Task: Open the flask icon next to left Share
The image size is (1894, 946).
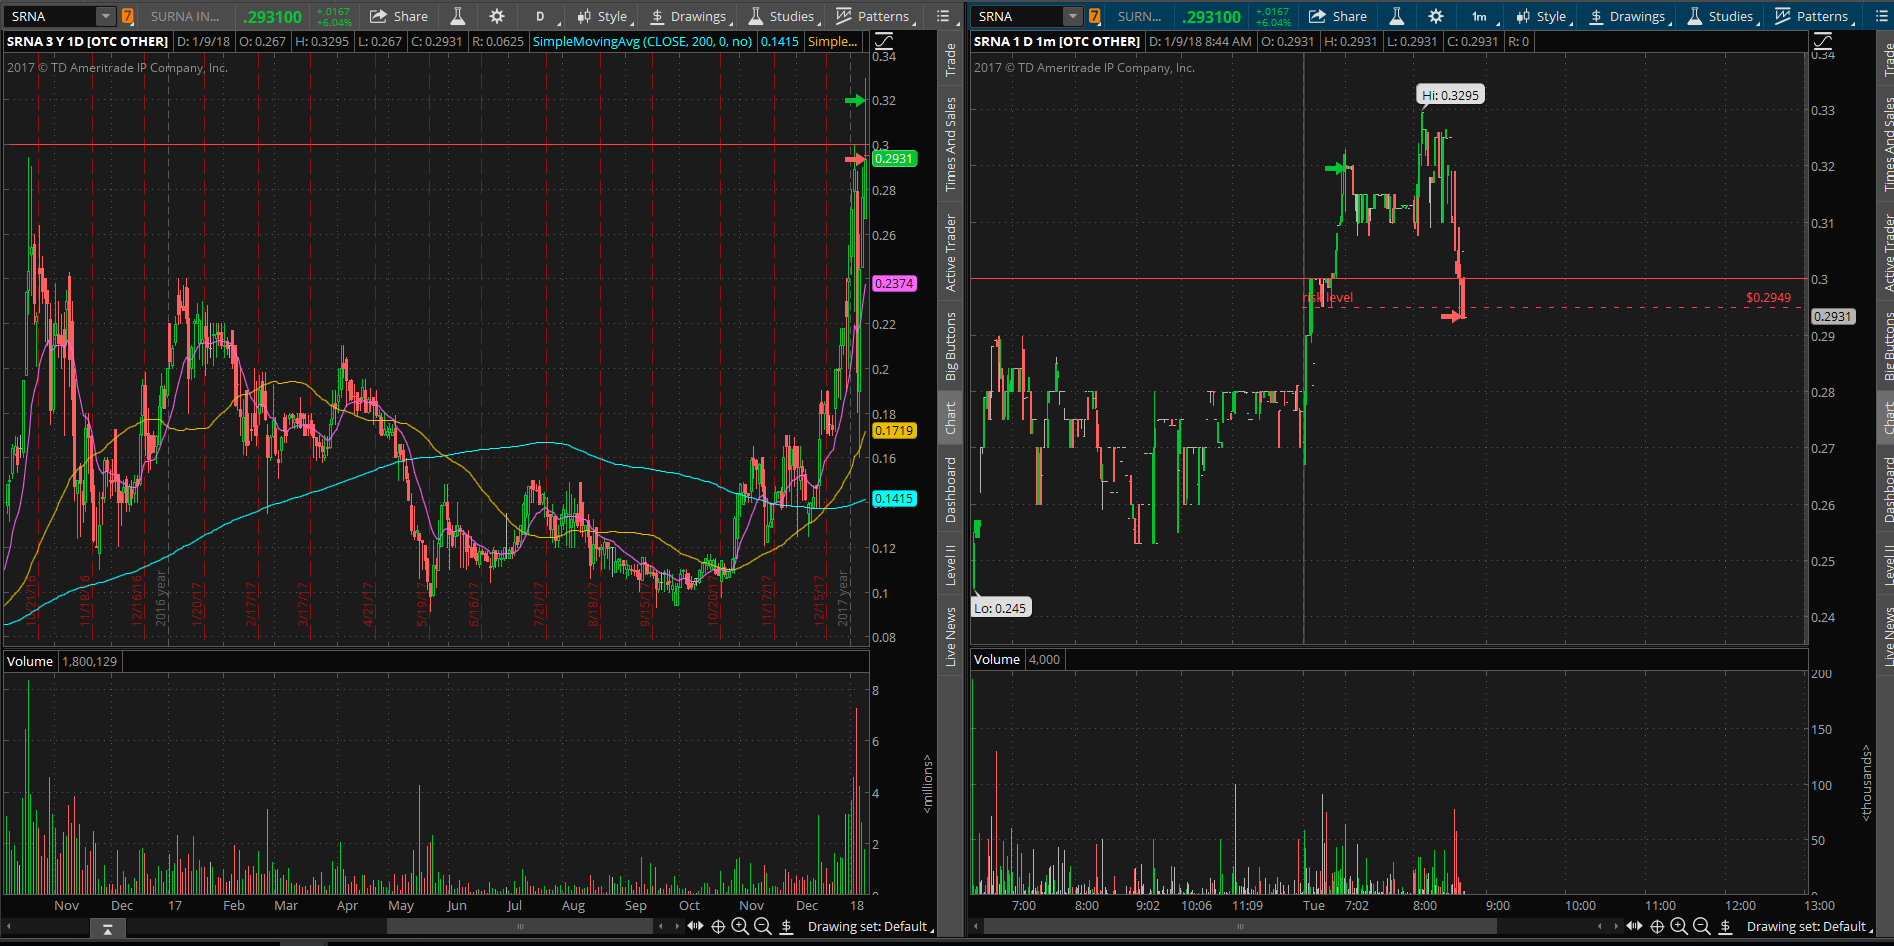Action: tap(458, 16)
